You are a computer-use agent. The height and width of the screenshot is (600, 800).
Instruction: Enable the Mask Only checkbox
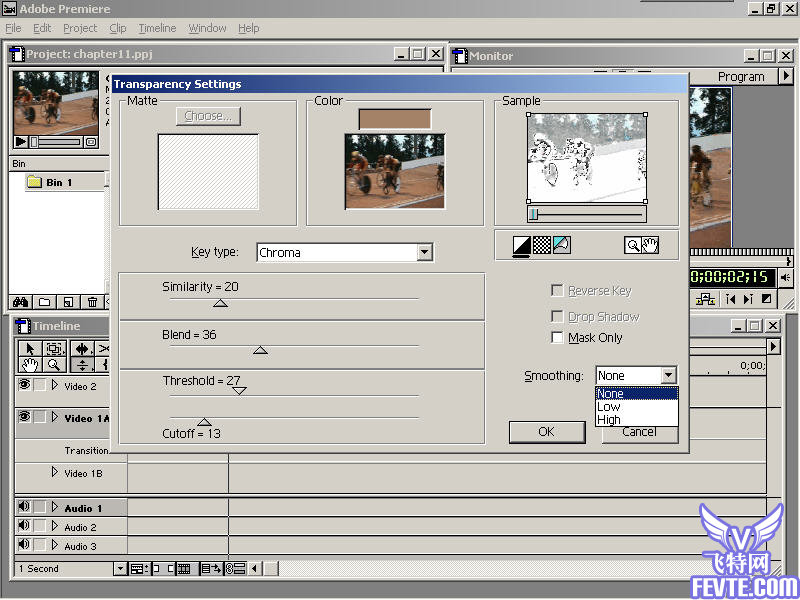(x=557, y=338)
